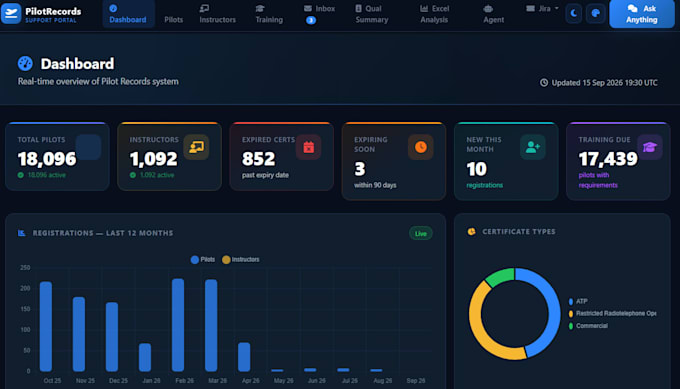This screenshot has height=389, width=680.
Task: Go to Qual Summary page
Action: pos(372,14)
